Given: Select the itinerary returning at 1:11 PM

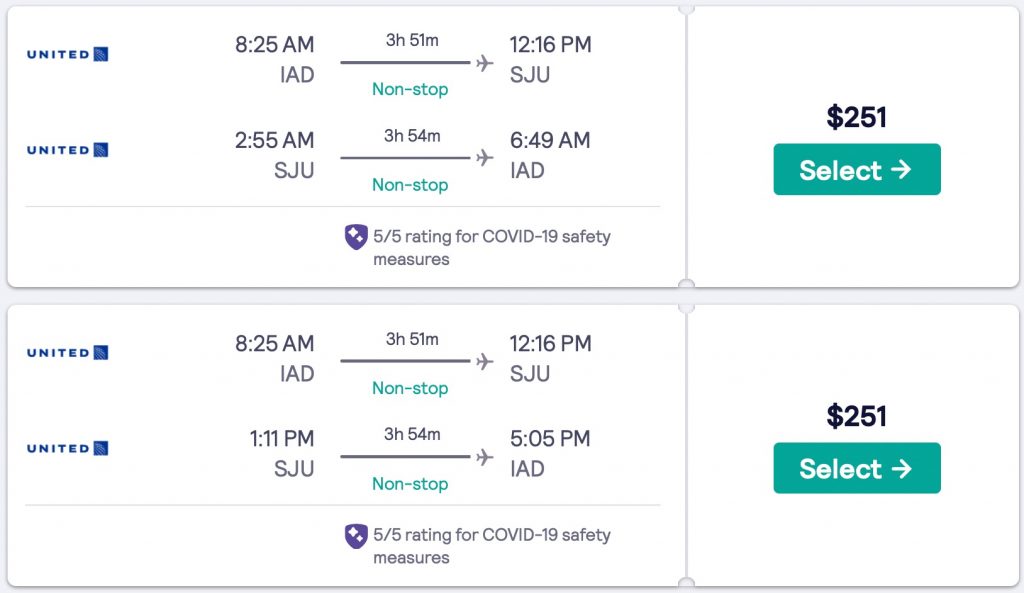Looking at the screenshot, I should coord(856,468).
